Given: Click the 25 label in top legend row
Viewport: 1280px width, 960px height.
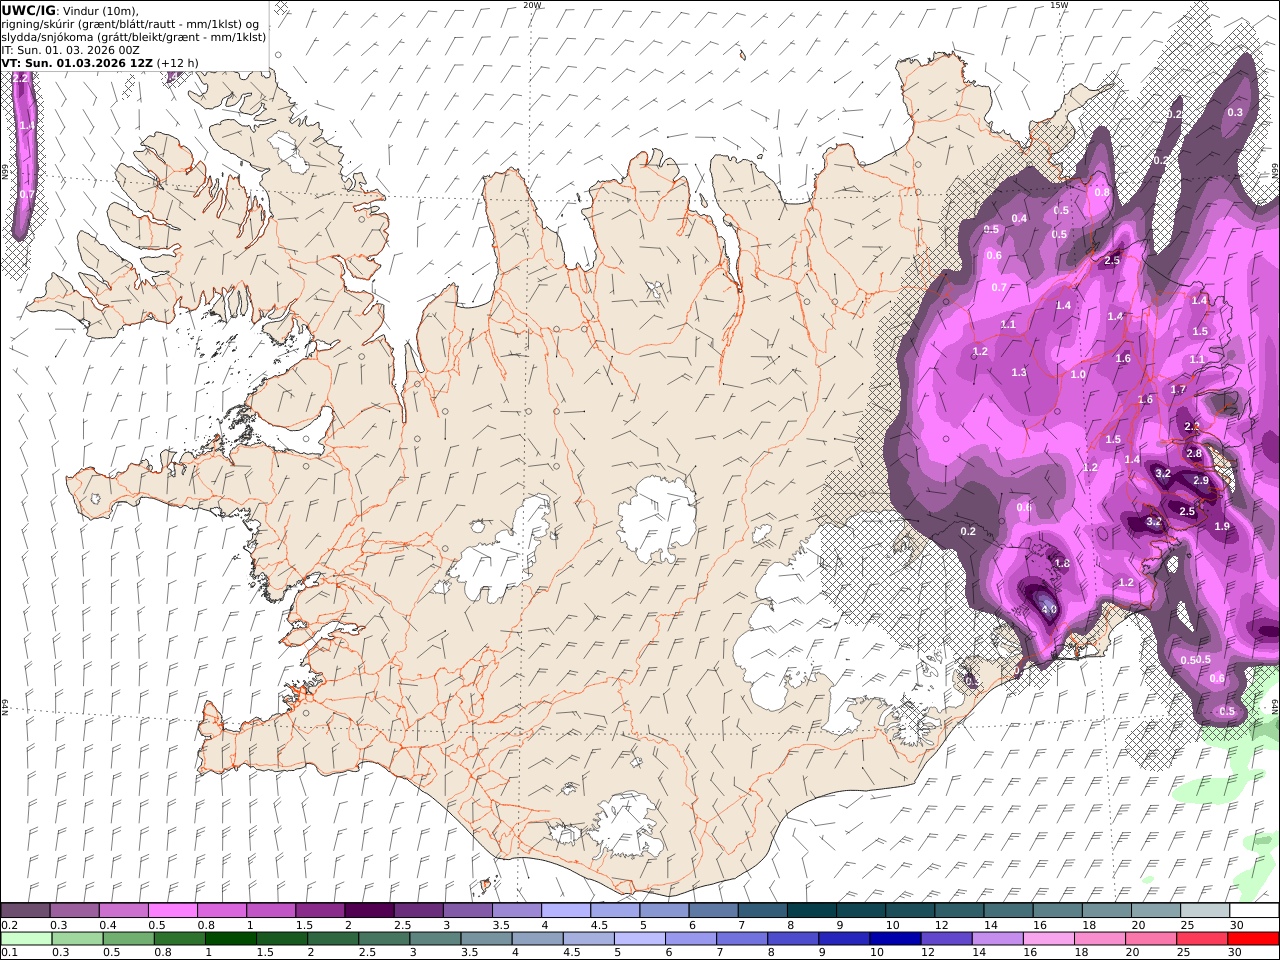Looking at the screenshot, I should 1189,925.
